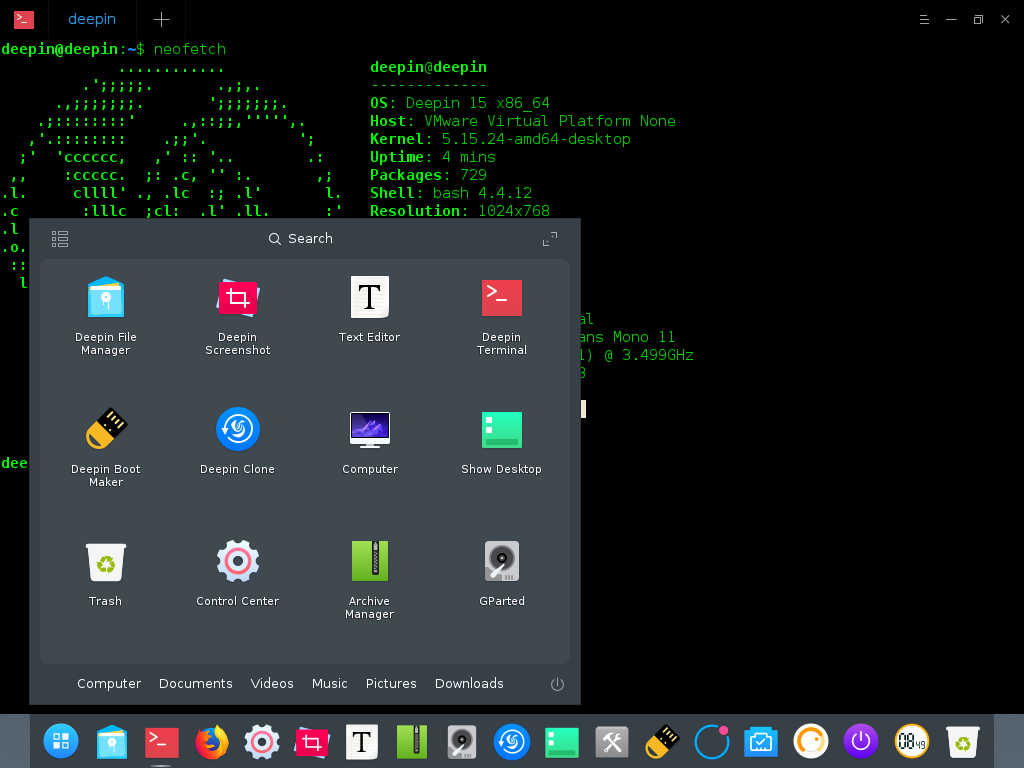Open hammer and wrench tools icon in dock
The width and height of the screenshot is (1024, 768).
tap(612, 742)
